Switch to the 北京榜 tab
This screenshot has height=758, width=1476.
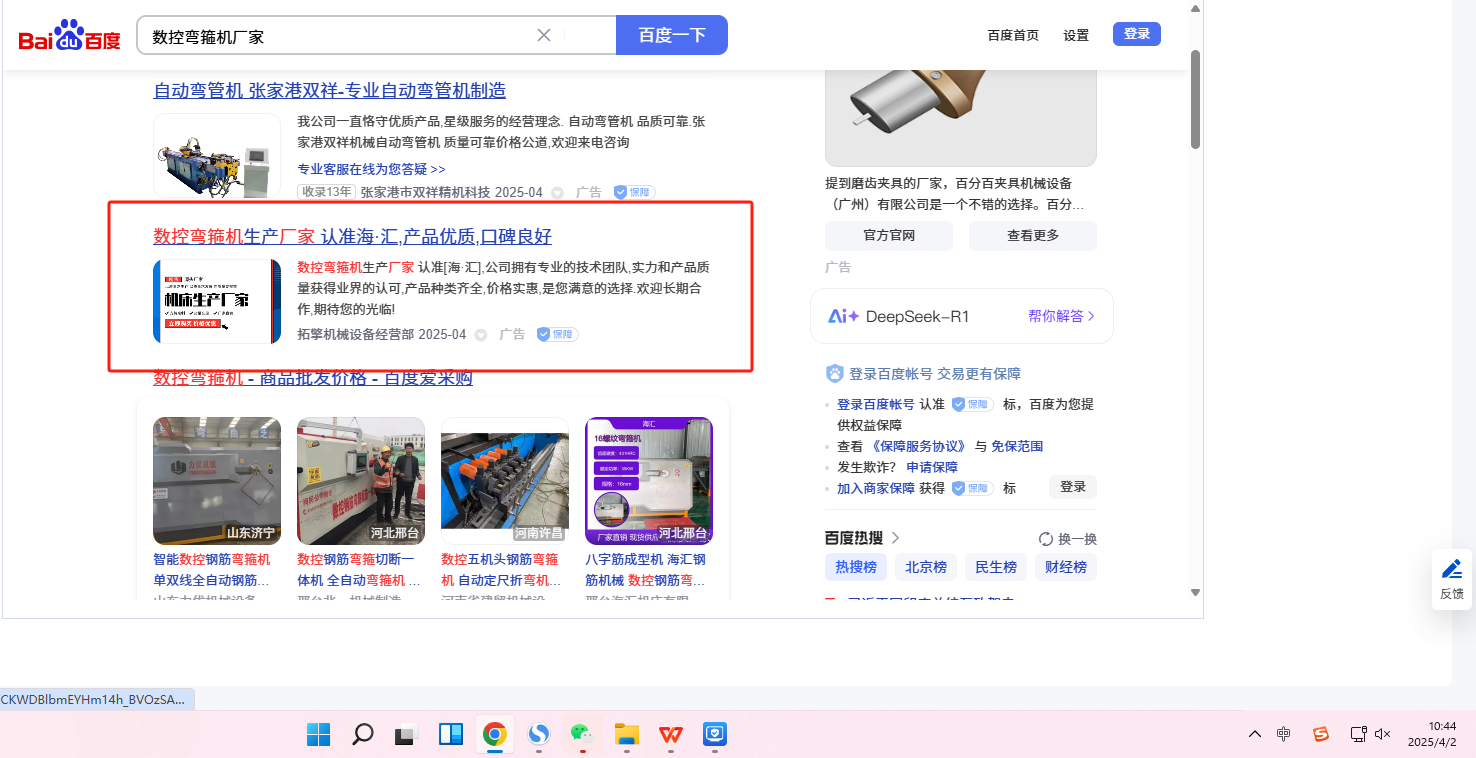(926, 567)
